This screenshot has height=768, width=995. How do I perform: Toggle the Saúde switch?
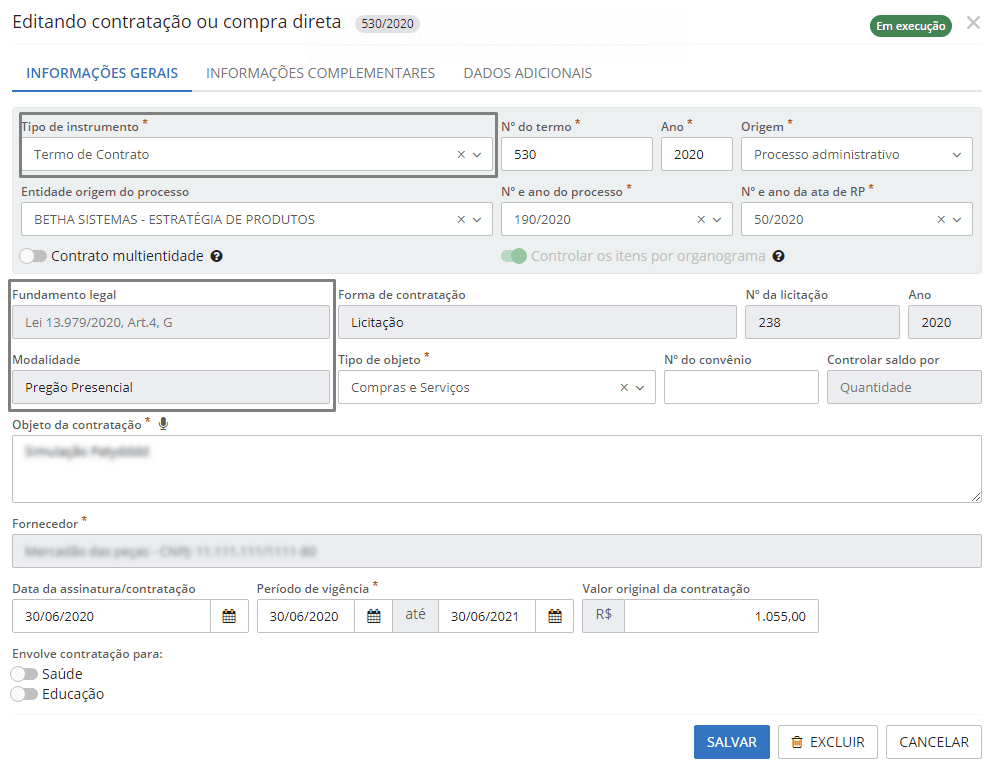click(24, 674)
